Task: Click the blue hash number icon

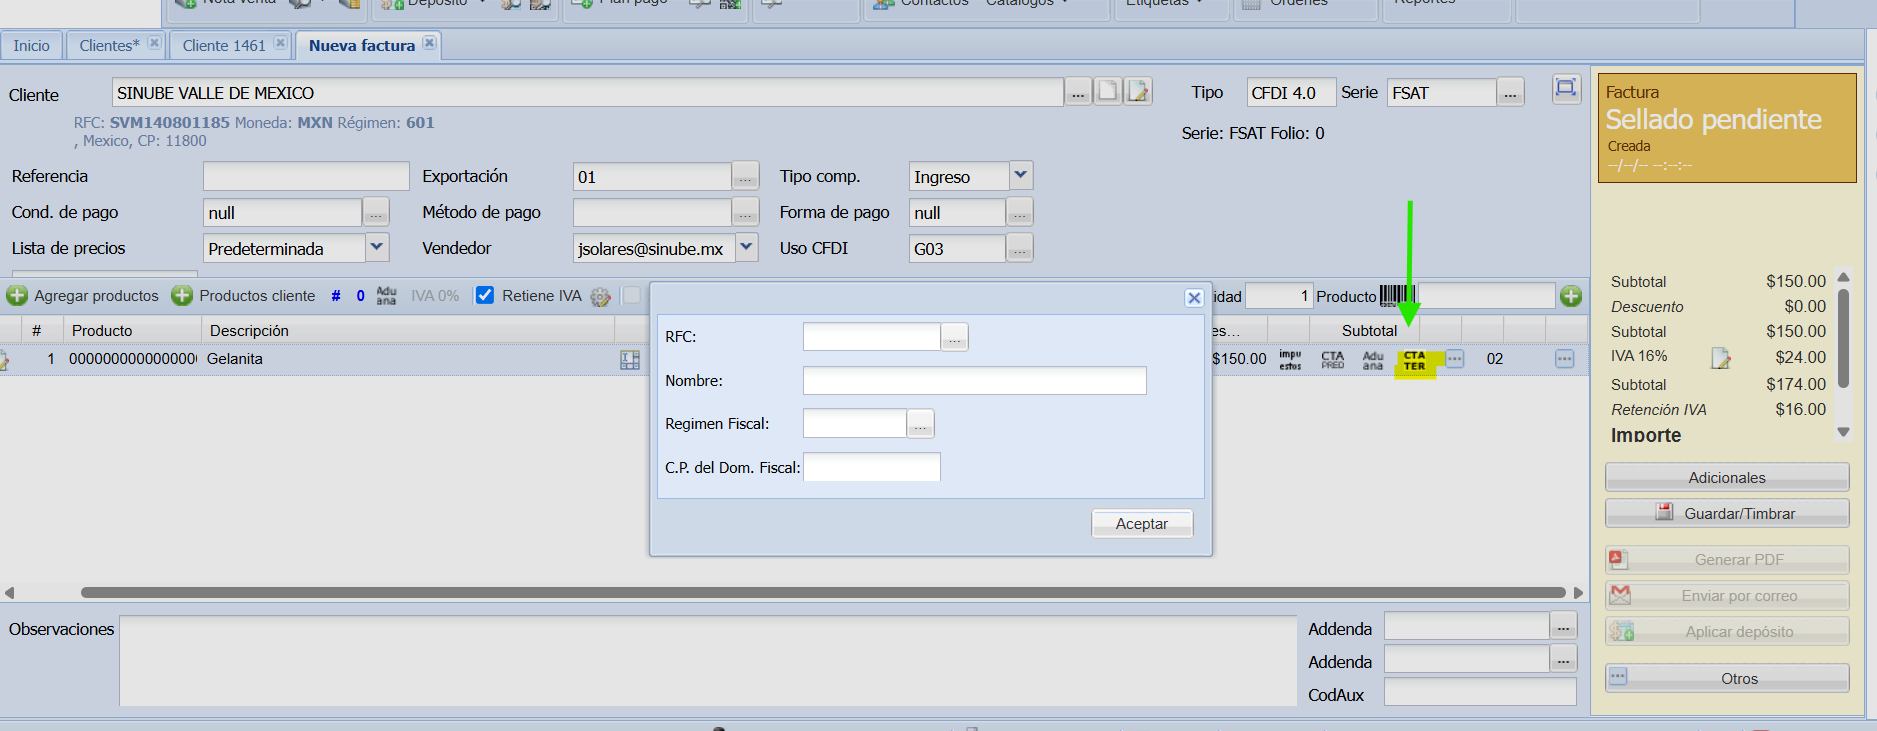Action: (x=336, y=296)
